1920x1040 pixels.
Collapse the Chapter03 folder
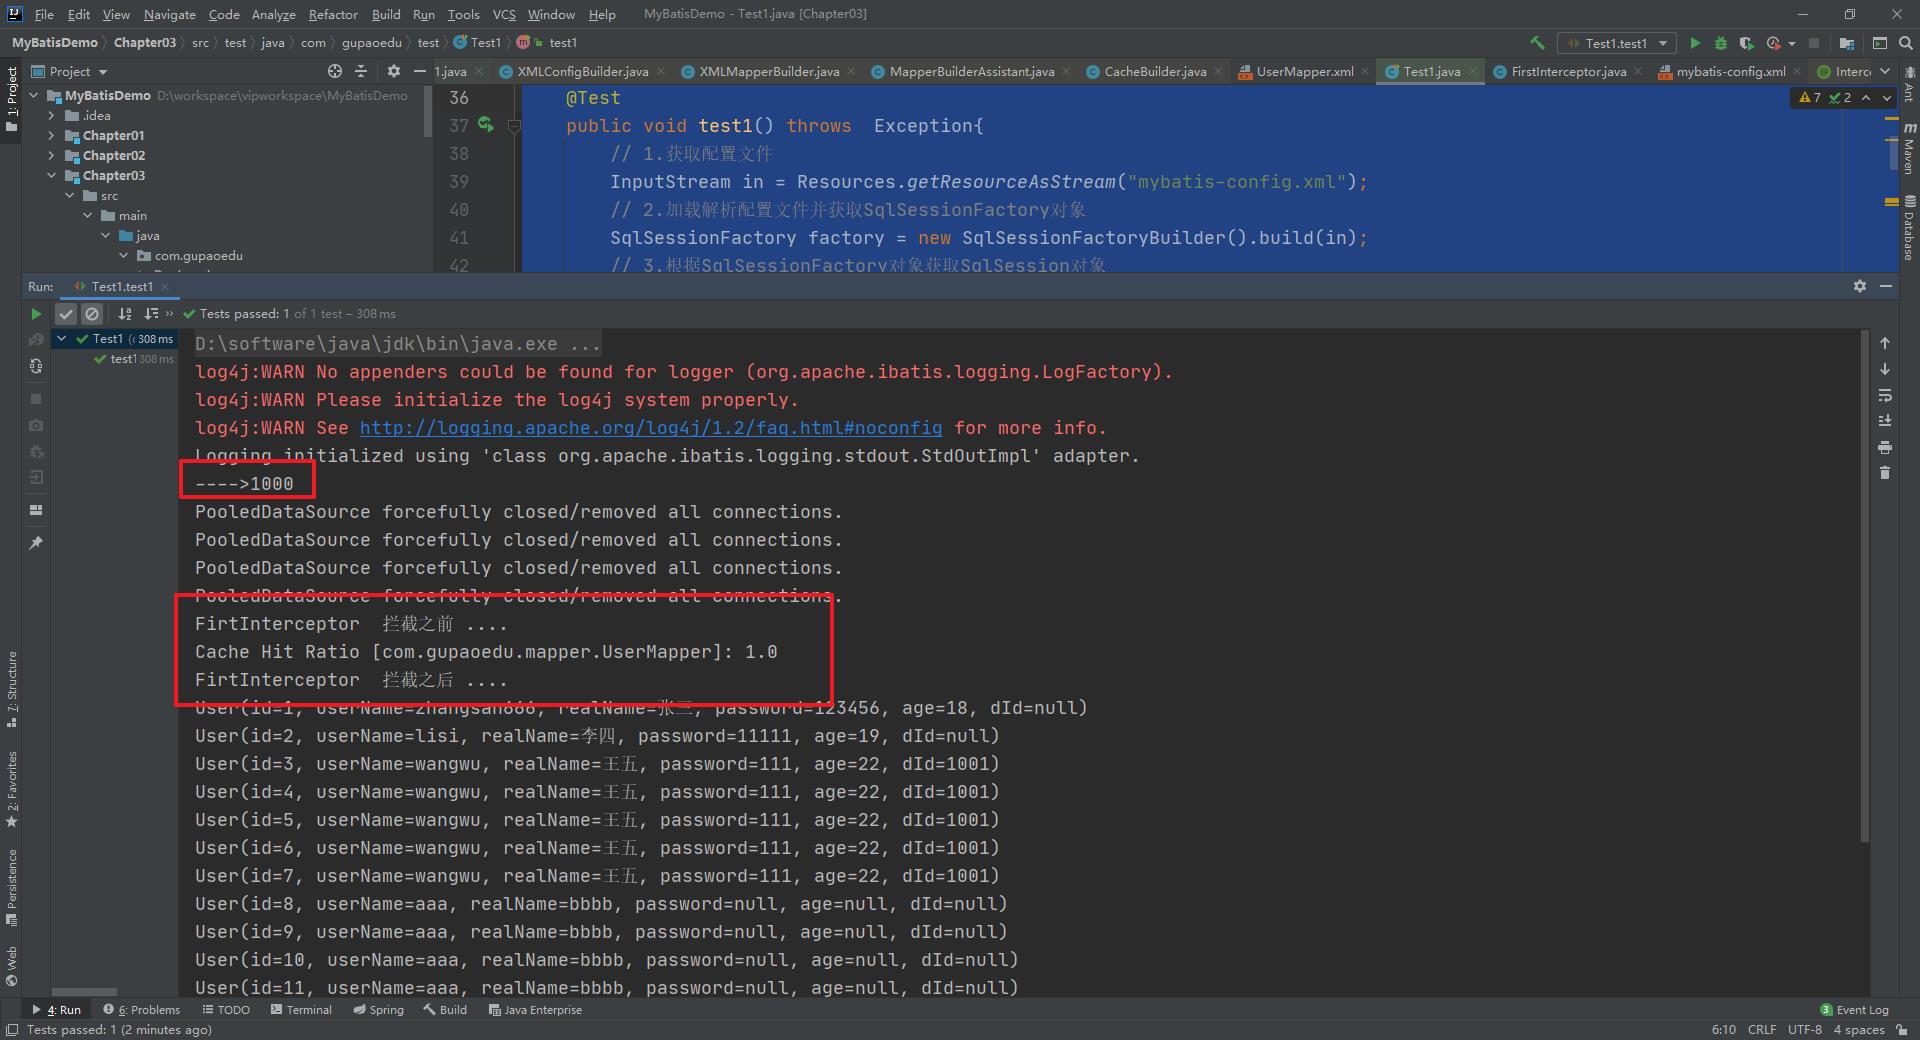tap(51, 175)
